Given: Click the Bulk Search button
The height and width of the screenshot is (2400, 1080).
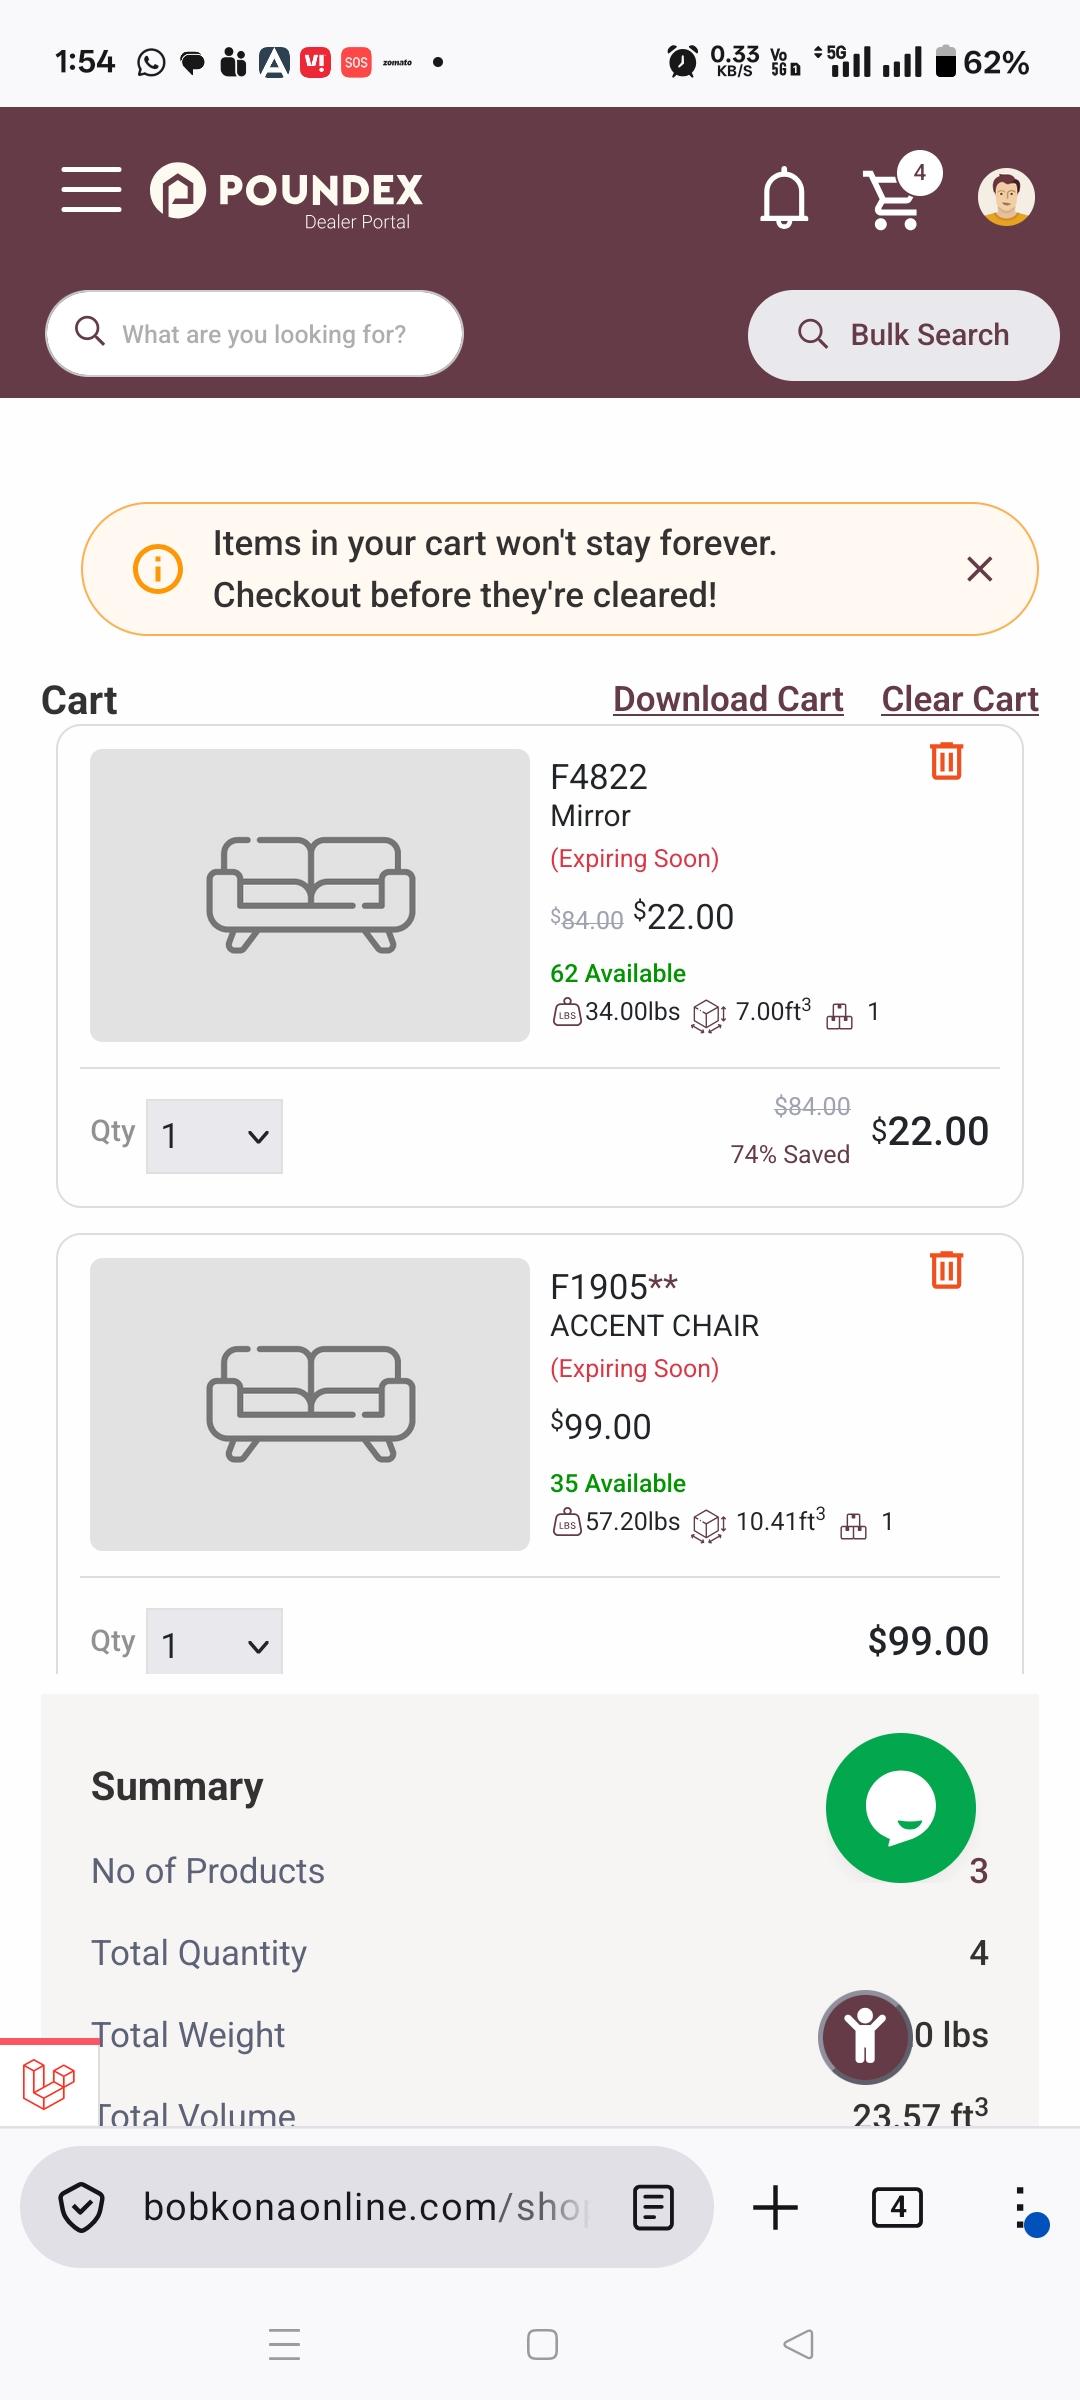Looking at the screenshot, I should click(903, 335).
